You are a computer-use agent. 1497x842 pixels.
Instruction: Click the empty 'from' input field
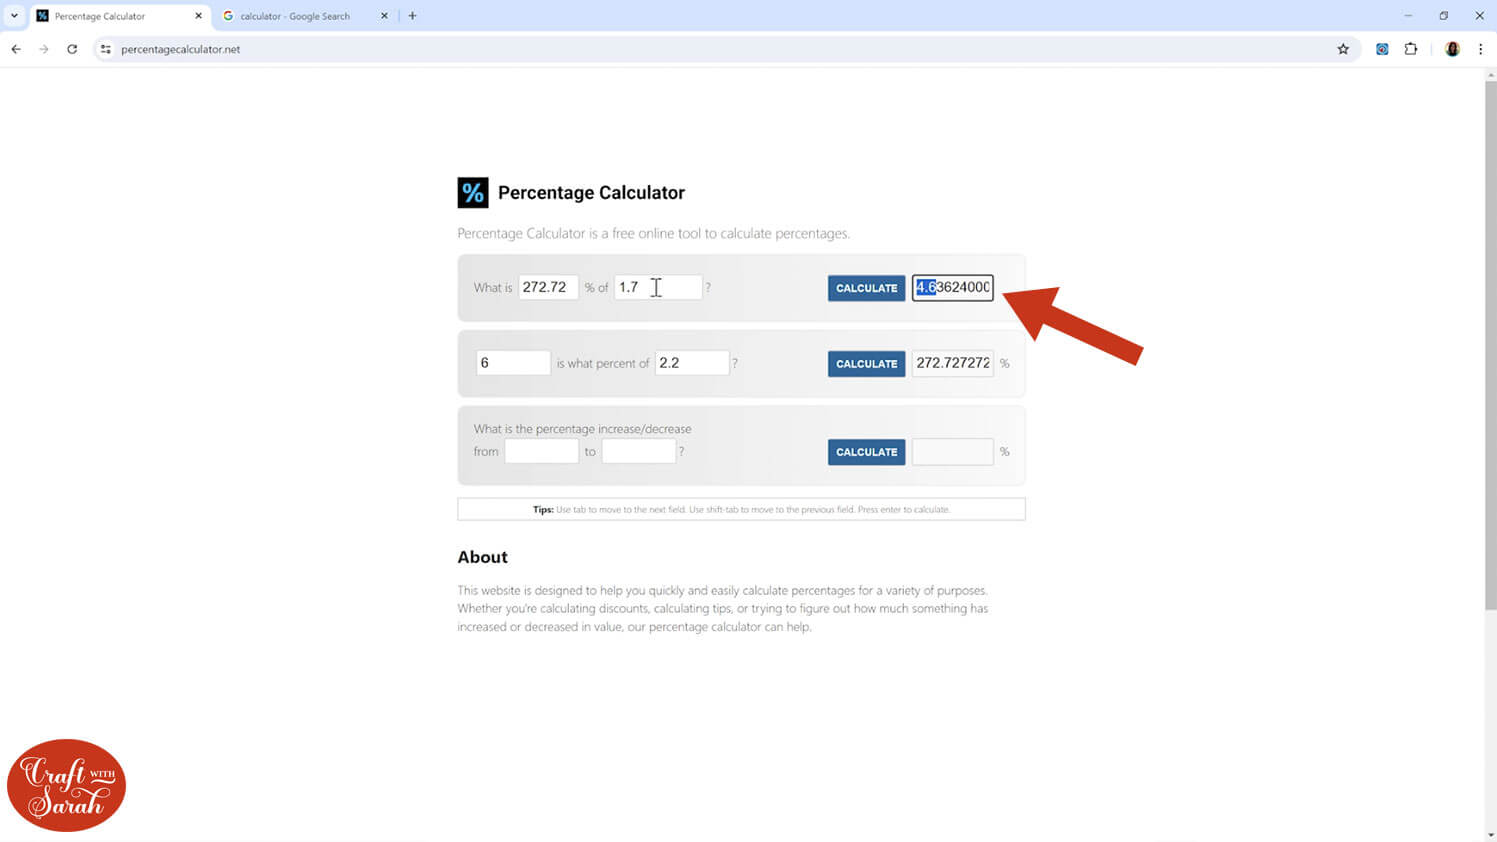tap(541, 451)
